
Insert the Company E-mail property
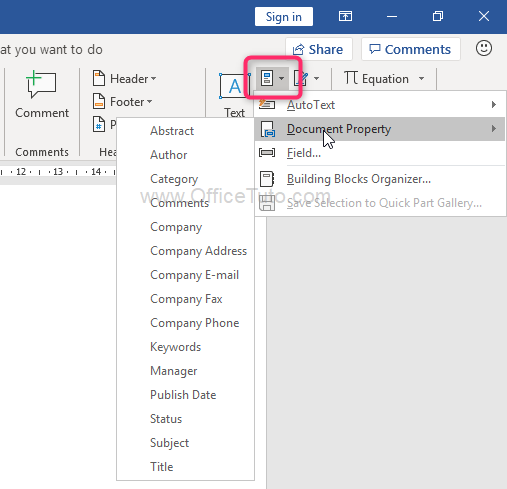[x=185, y=275]
